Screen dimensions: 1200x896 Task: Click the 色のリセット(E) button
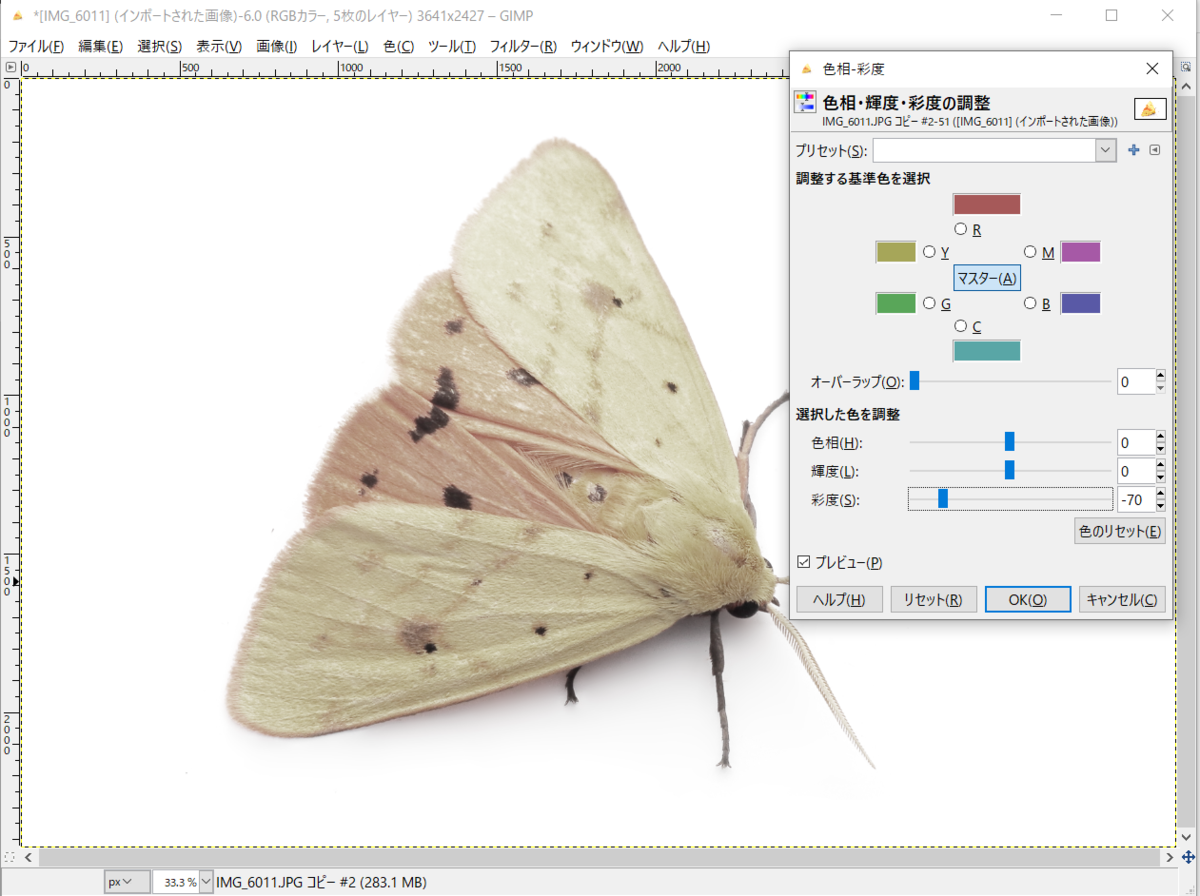(x=1120, y=531)
